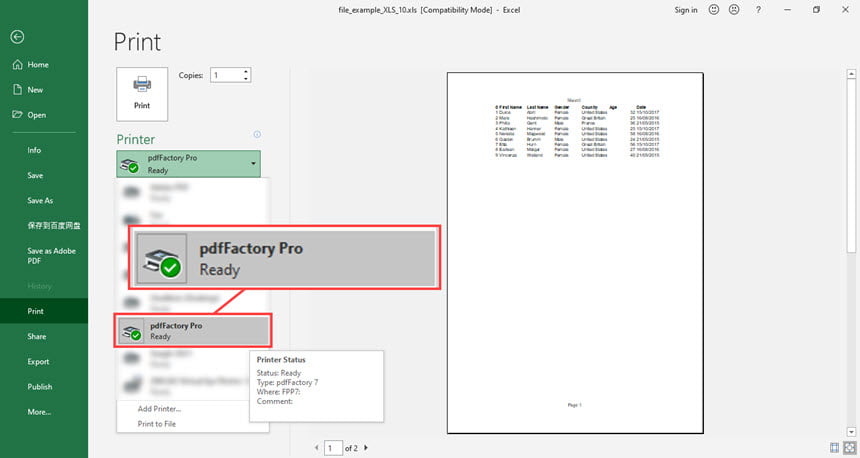Click the page preview thumbnail
Viewport: 860px width, 458px height.
575,253
